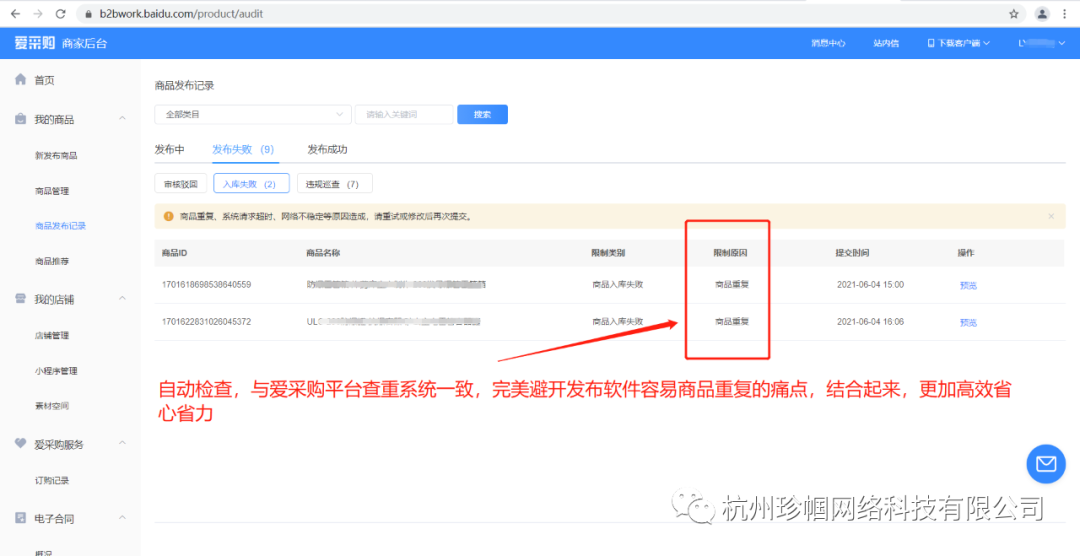Click the 商品ID column header

pyautogui.click(x=174, y=253)
